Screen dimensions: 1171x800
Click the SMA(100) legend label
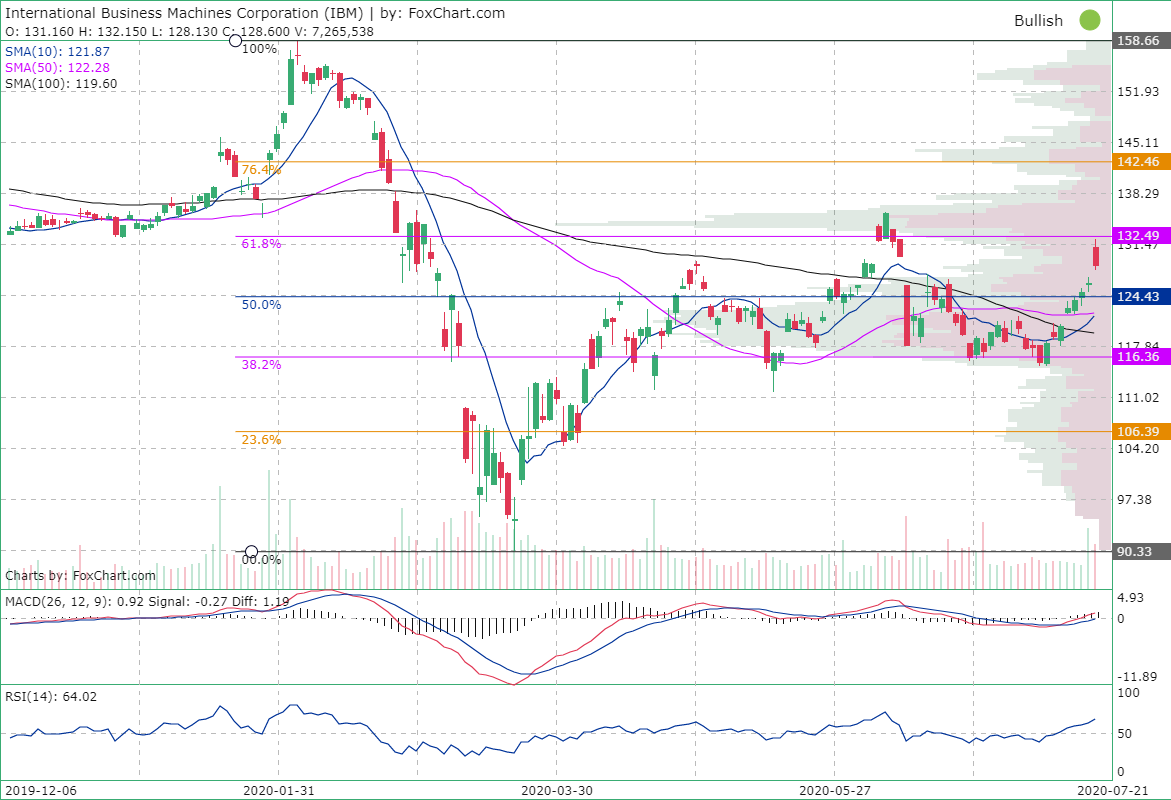tap(61, 84)
